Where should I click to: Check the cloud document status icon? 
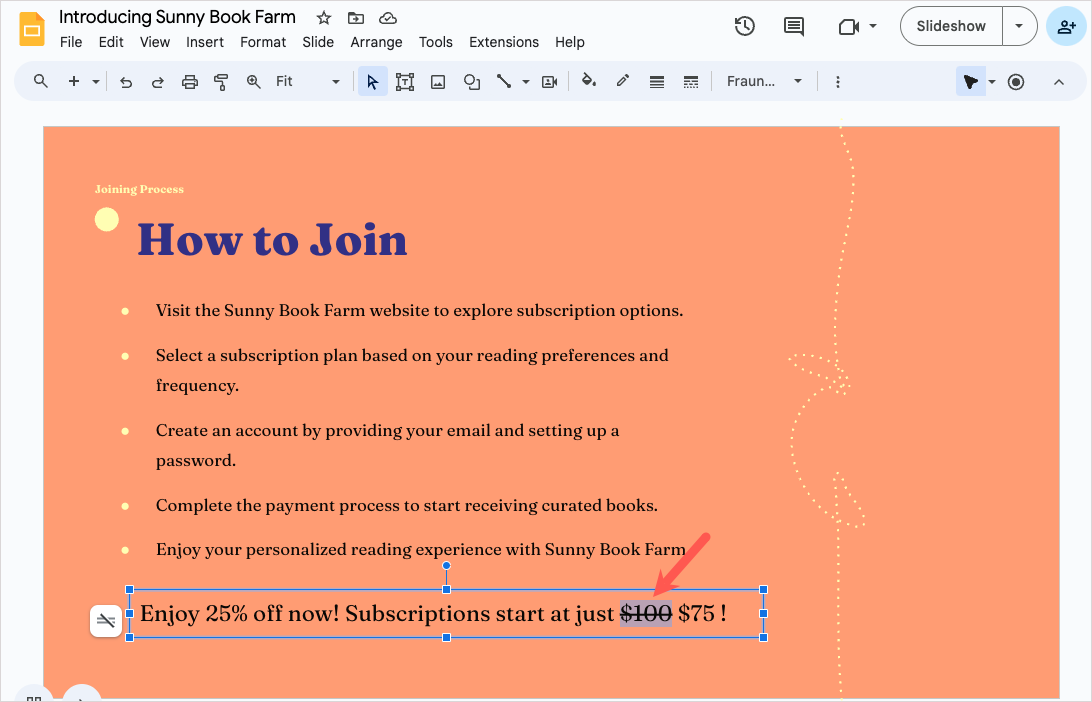[x=388, y=18]
